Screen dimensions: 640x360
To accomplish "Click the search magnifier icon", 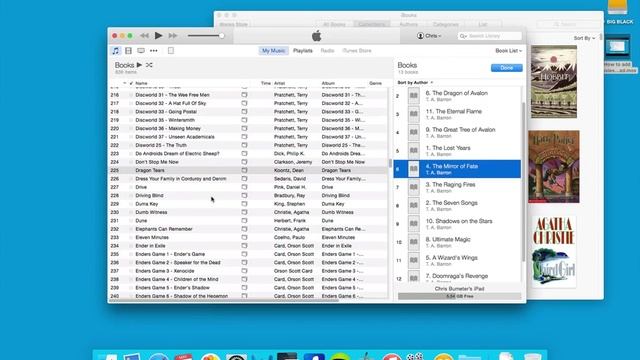I will coord(463,36).
